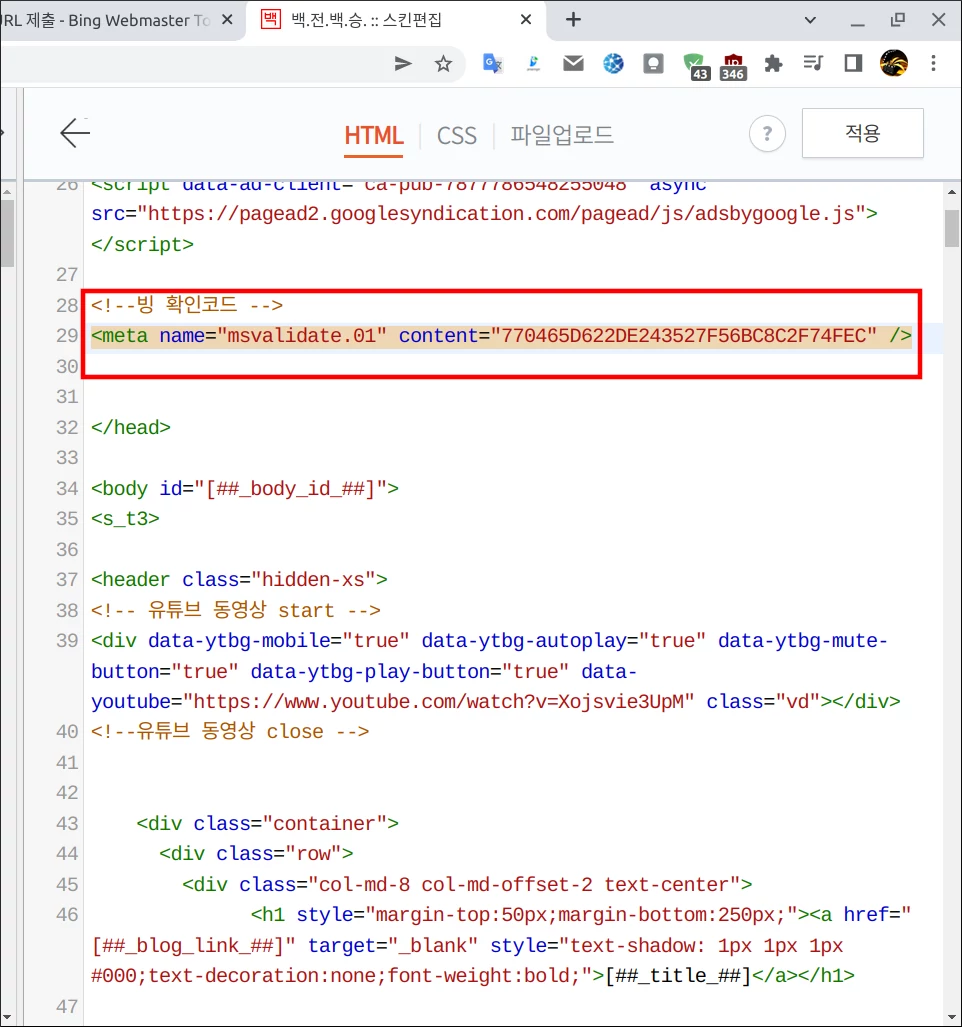Click the <s_t3> tag line

point(125,519)
